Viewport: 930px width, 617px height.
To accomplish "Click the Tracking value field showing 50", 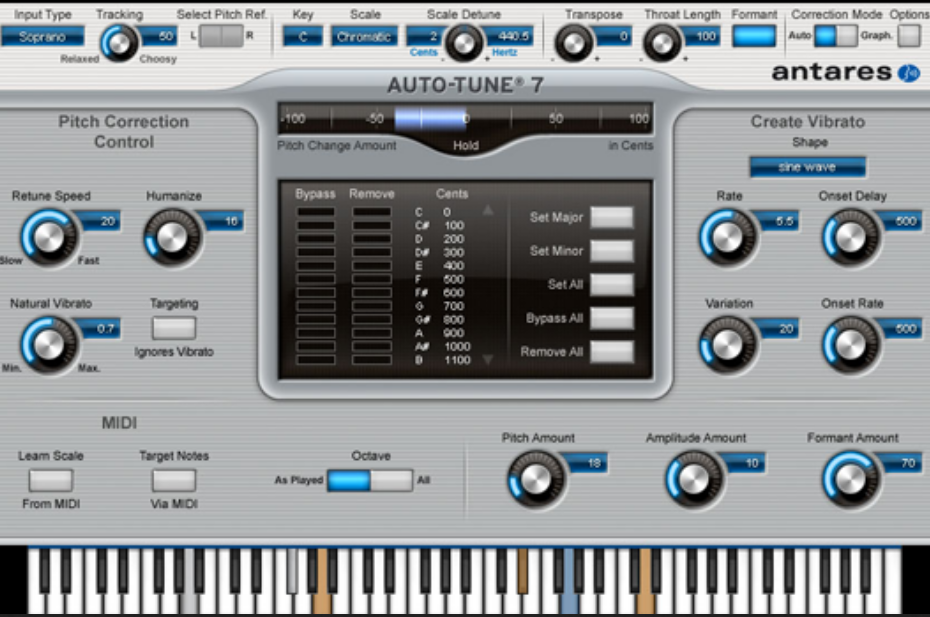I will click(158, 36).
